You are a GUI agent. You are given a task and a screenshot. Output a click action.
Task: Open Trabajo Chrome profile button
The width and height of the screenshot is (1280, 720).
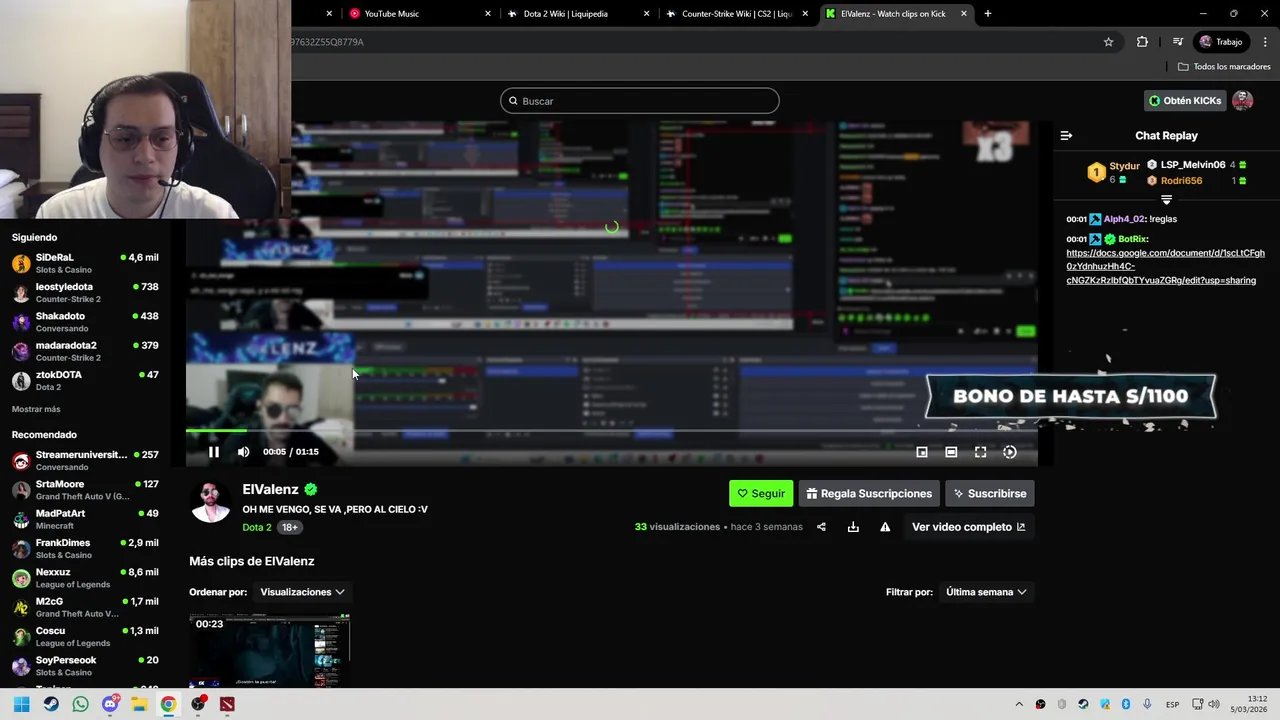(1221, 42)
